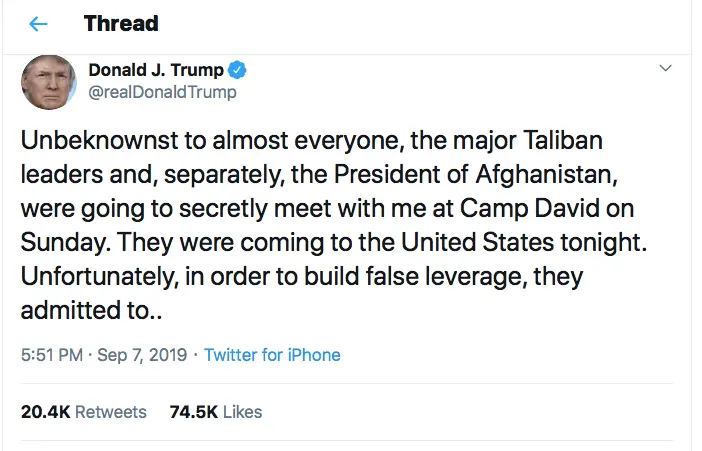Viewport: 702px width, 451px height.
Task: Open the Twitter for iPhone source link
Action: [x=272, y=355]
